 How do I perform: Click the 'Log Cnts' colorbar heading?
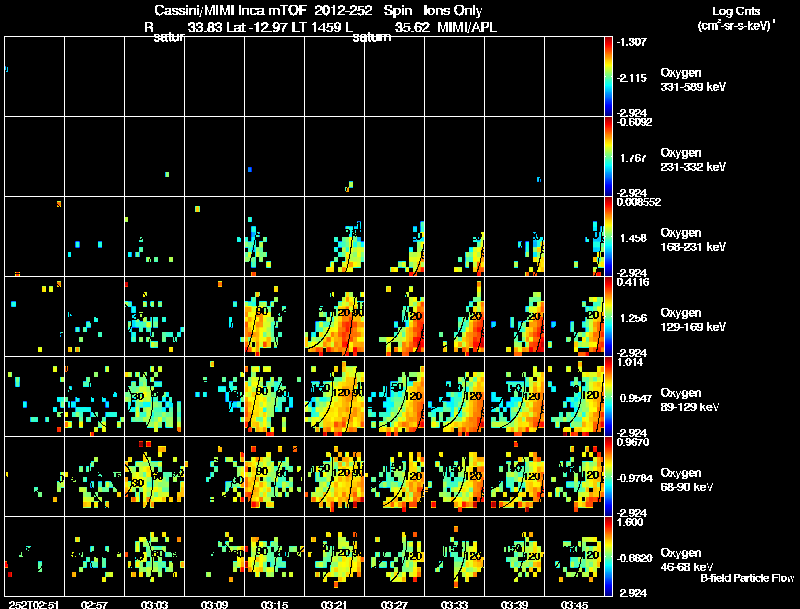(x=735, y=11)
